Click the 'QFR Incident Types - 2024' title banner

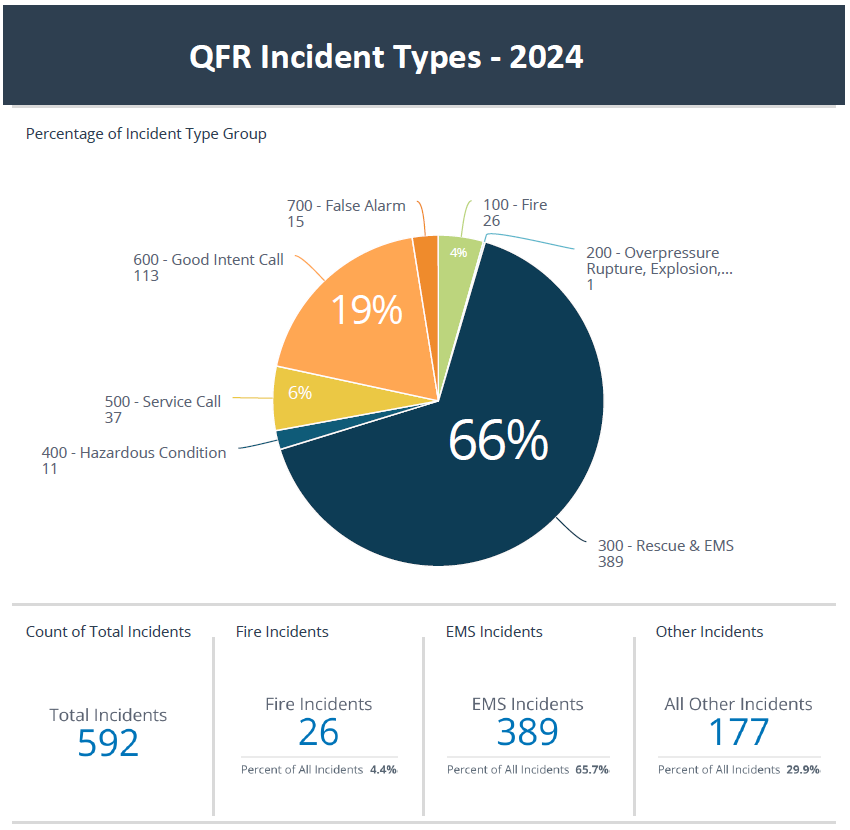tap(386, 57)
